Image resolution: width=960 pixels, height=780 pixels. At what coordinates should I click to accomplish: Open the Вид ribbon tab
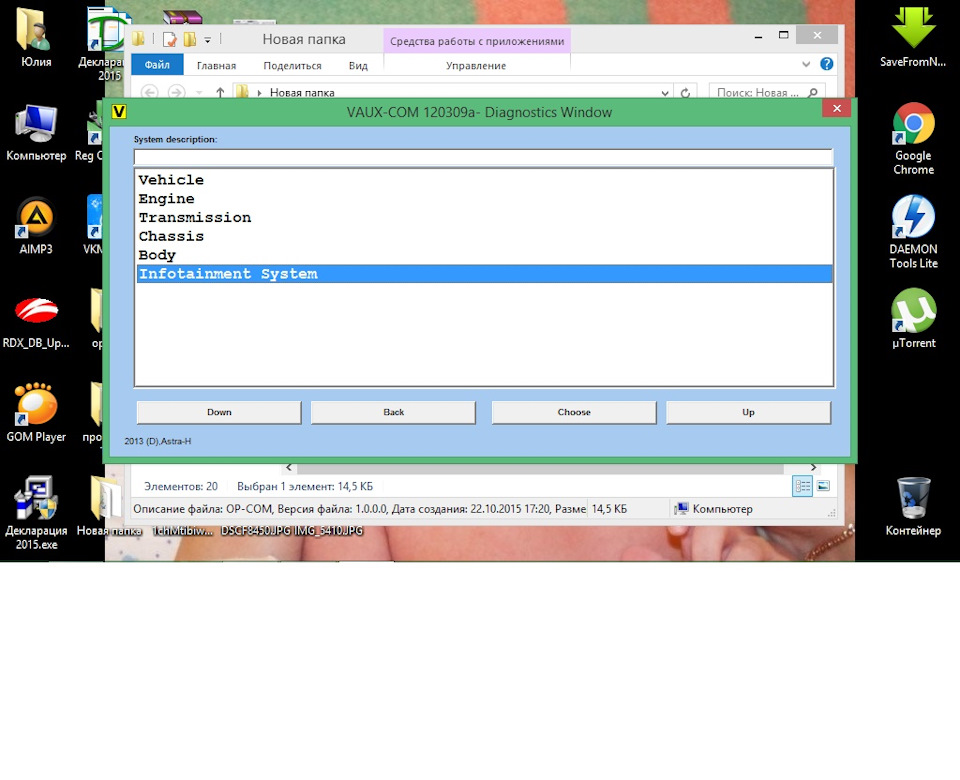358,66
